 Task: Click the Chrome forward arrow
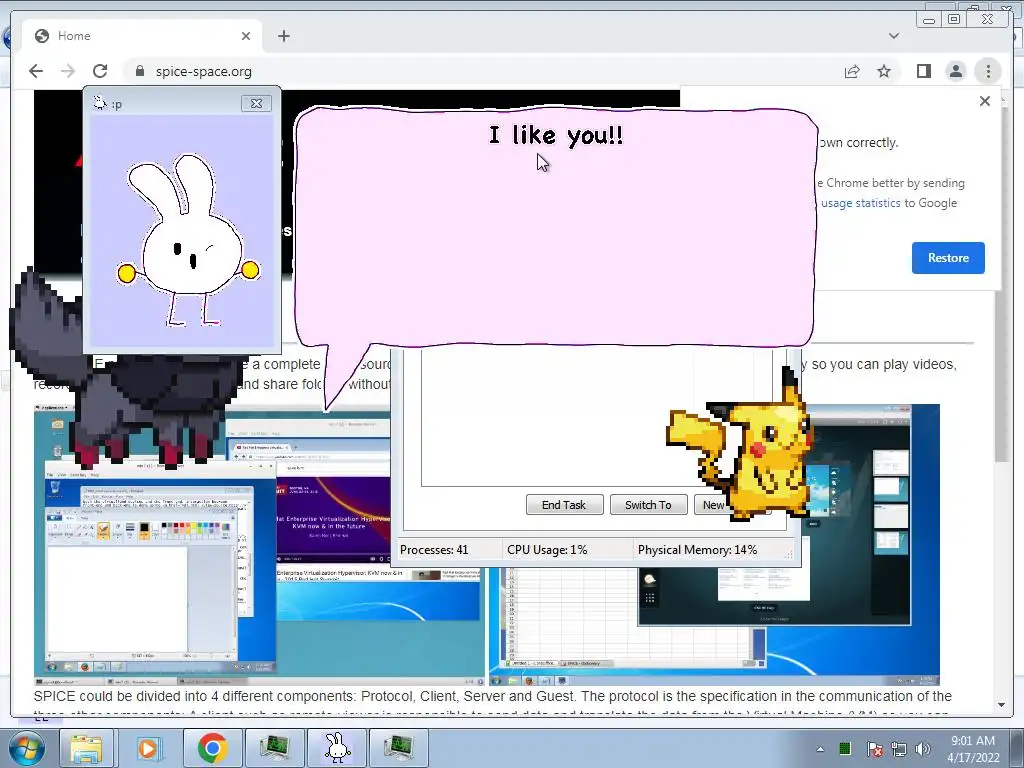(x=68, y=71)
